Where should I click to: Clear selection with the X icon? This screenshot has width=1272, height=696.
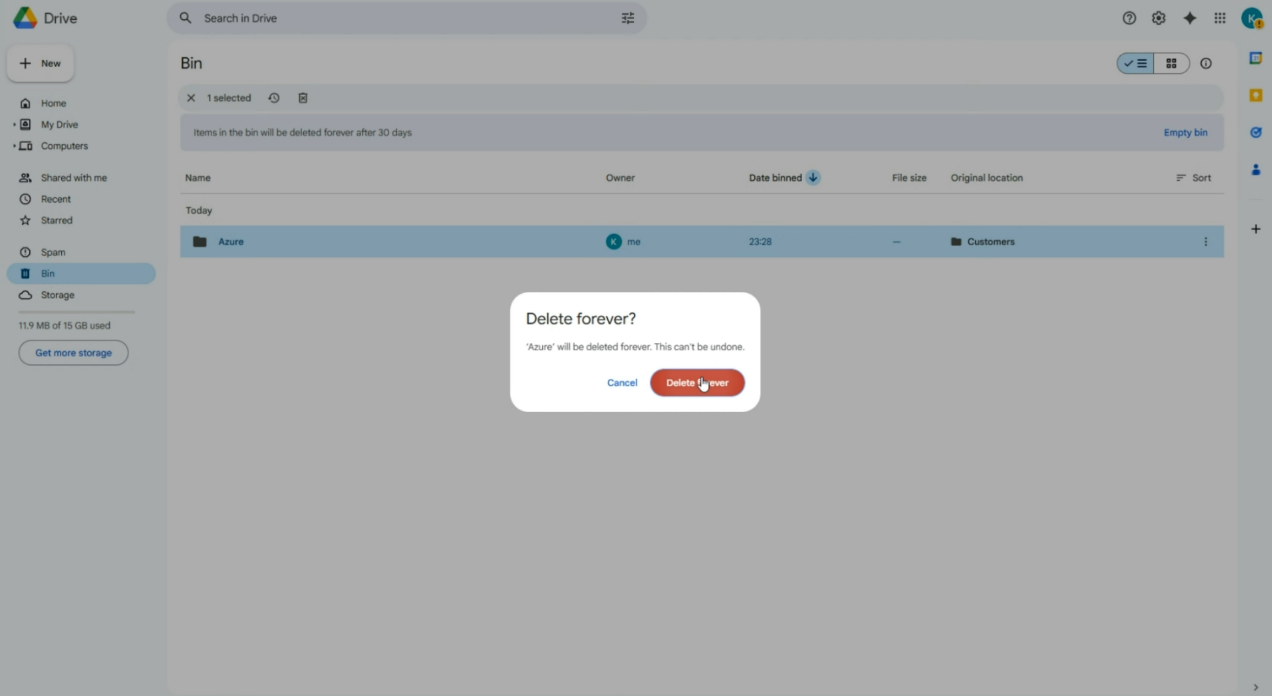(x=191, y=98)
